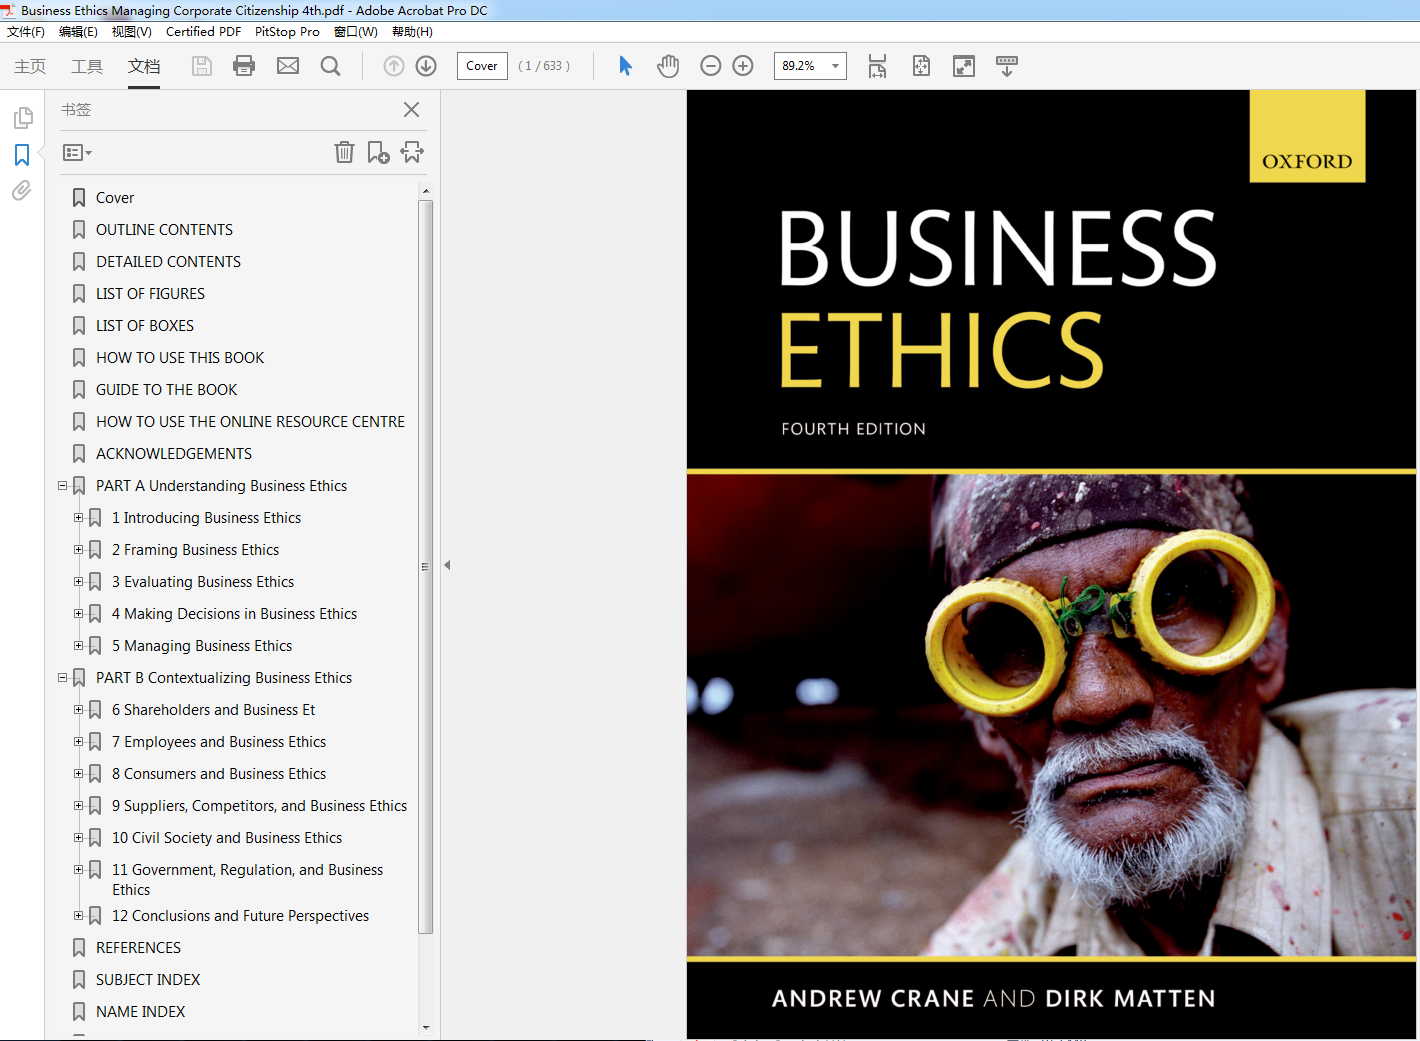Activate the Hand pan tool
Image resolution: width=1420 pixels, height=1041 pixels.
tap(668, 66)
